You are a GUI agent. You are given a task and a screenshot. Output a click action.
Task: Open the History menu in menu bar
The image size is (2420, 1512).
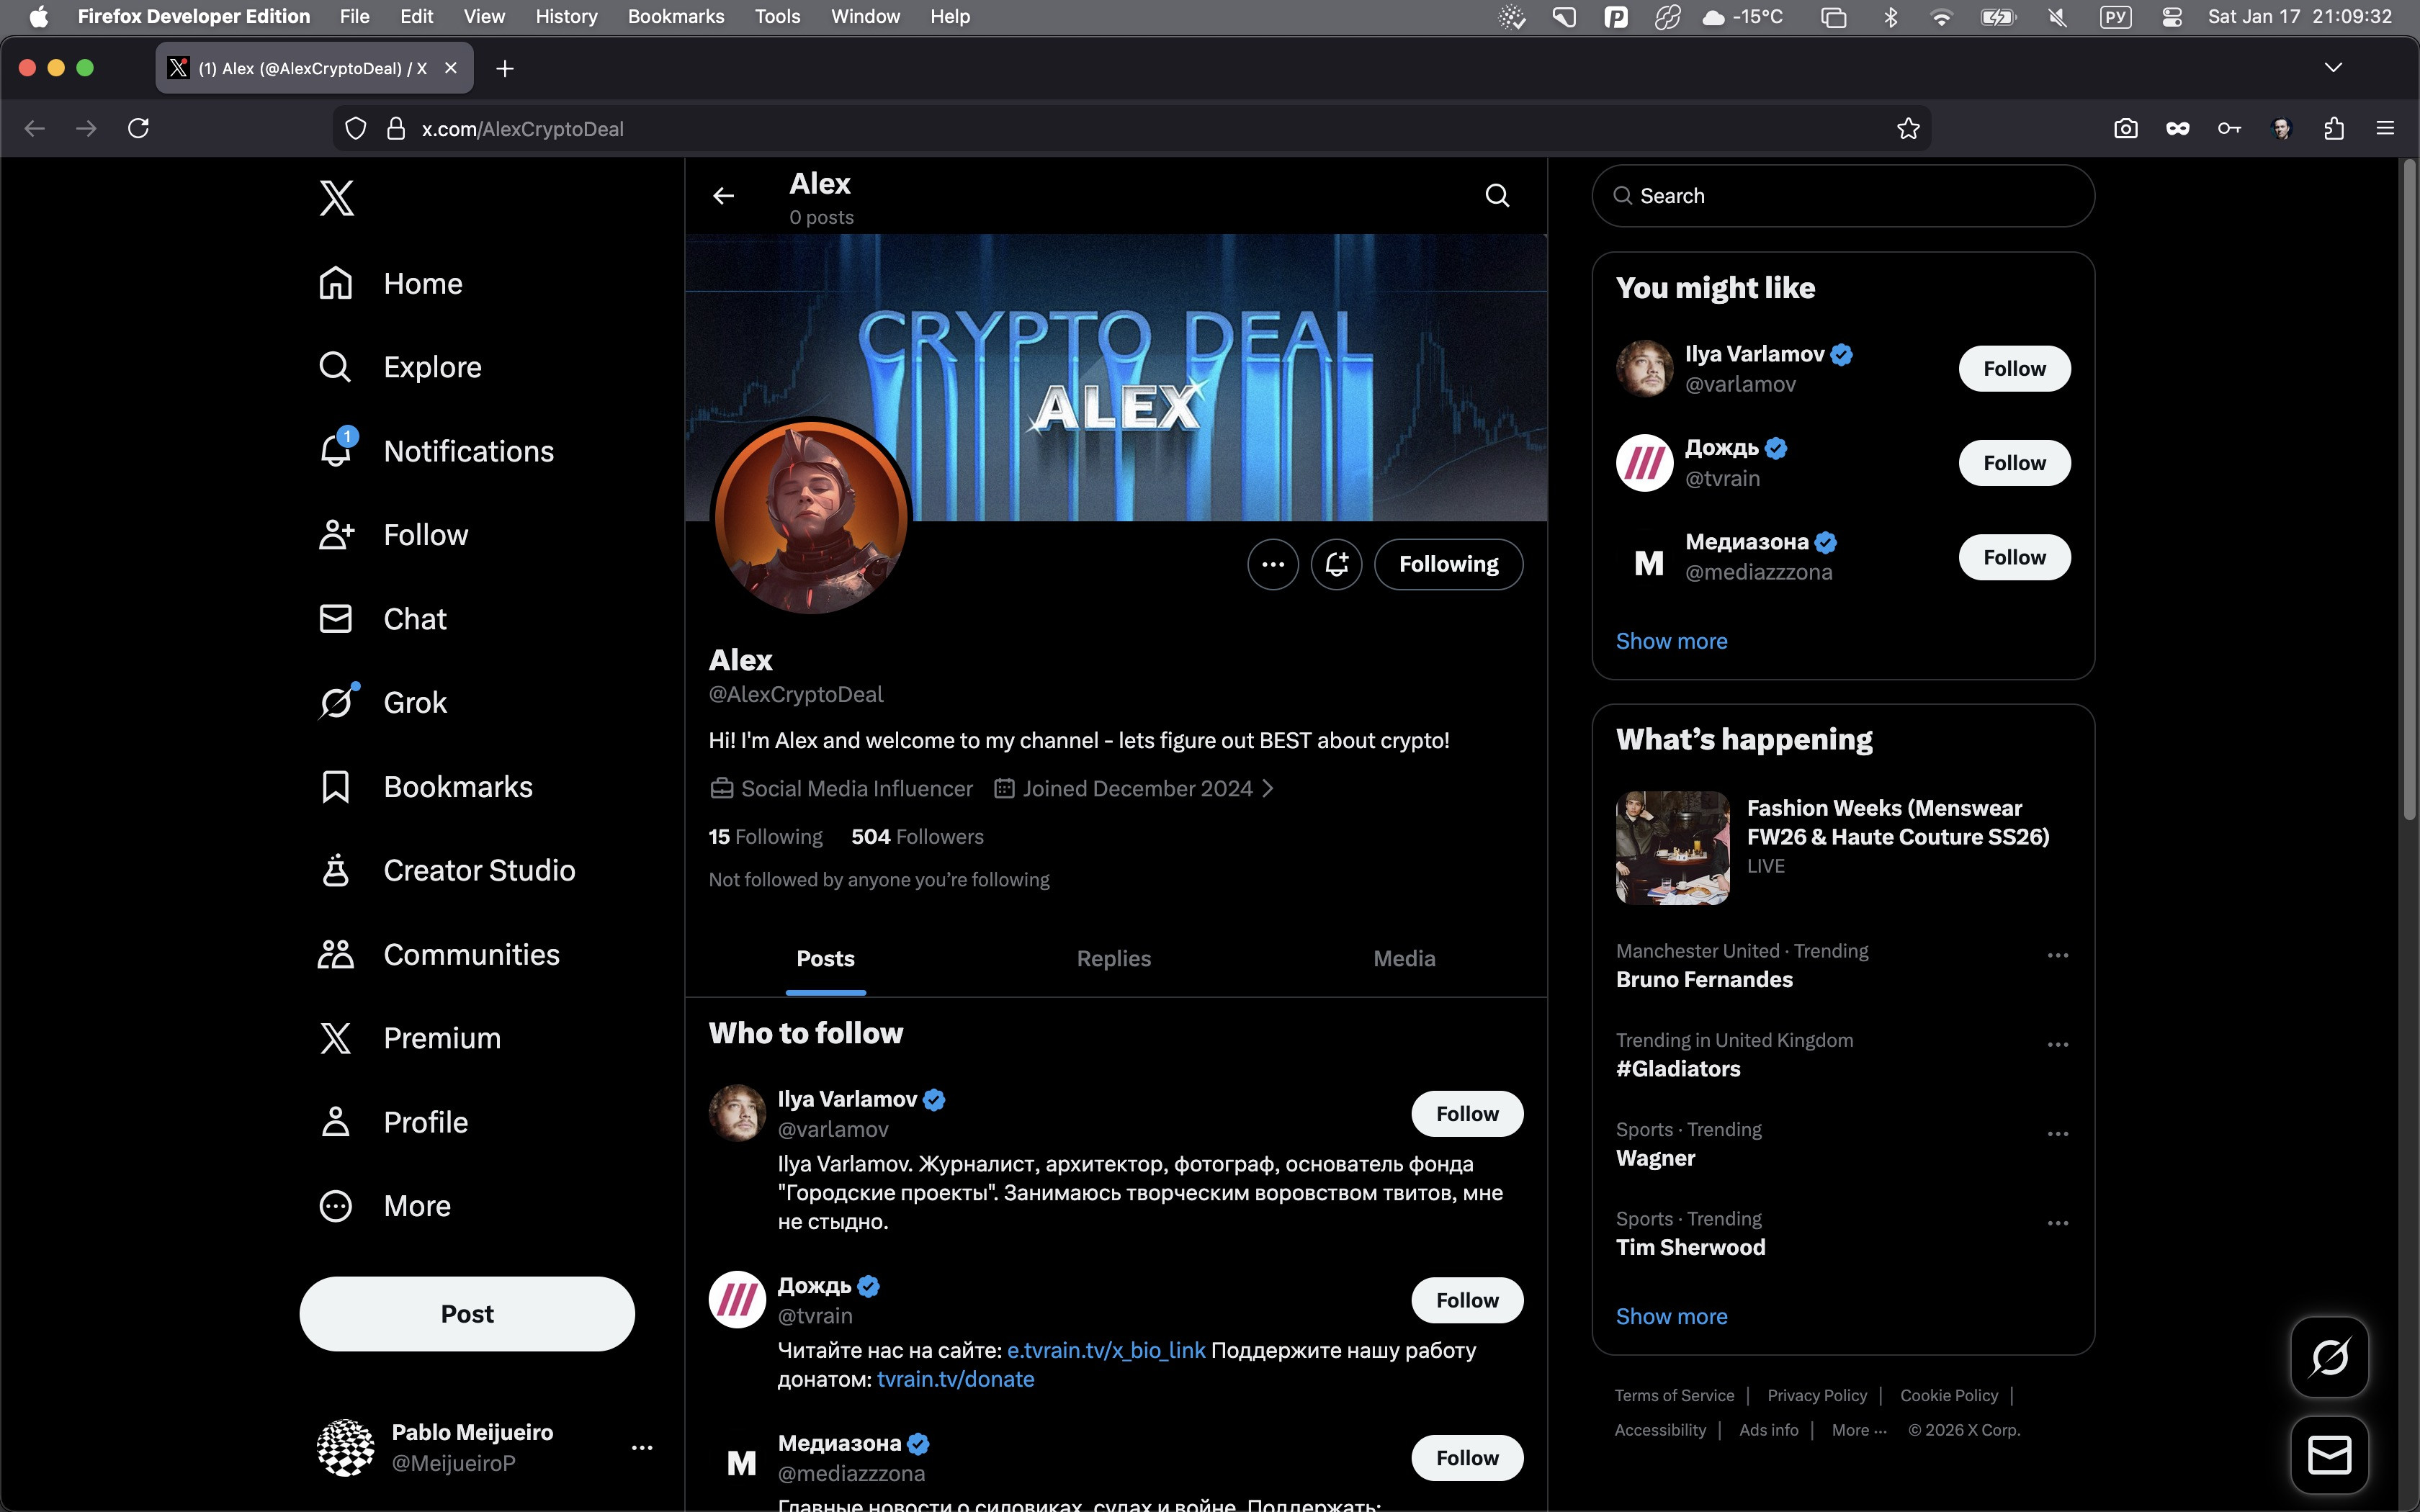[566, 16]
